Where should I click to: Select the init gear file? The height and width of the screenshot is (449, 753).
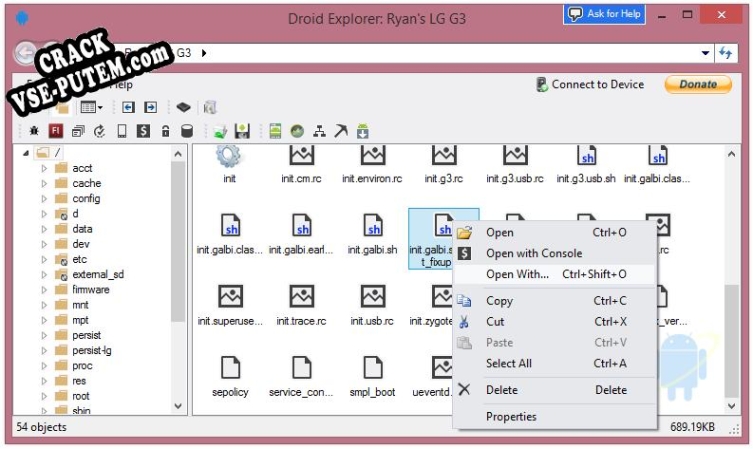coord(229,164)
